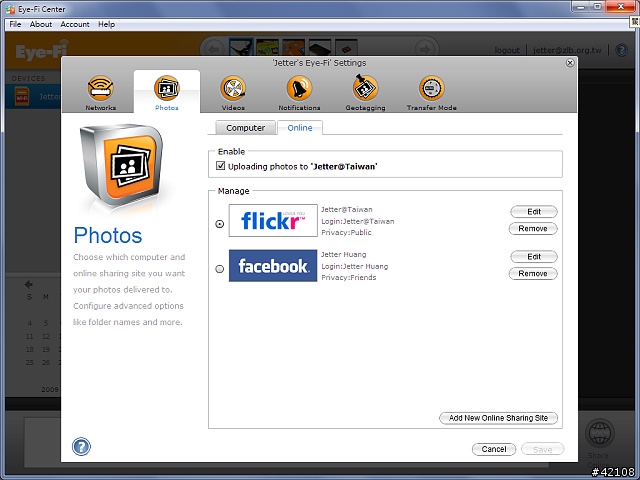Select the fourth filmstrip thumbnail
The height and width of the screenshot is (480, 640).
tap(320, 47)
